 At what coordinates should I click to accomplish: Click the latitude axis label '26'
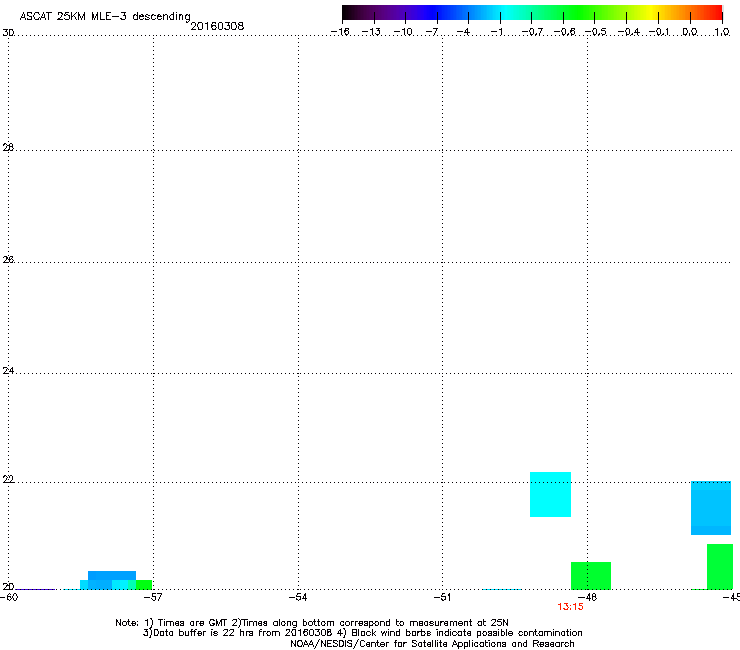[8, 260]
